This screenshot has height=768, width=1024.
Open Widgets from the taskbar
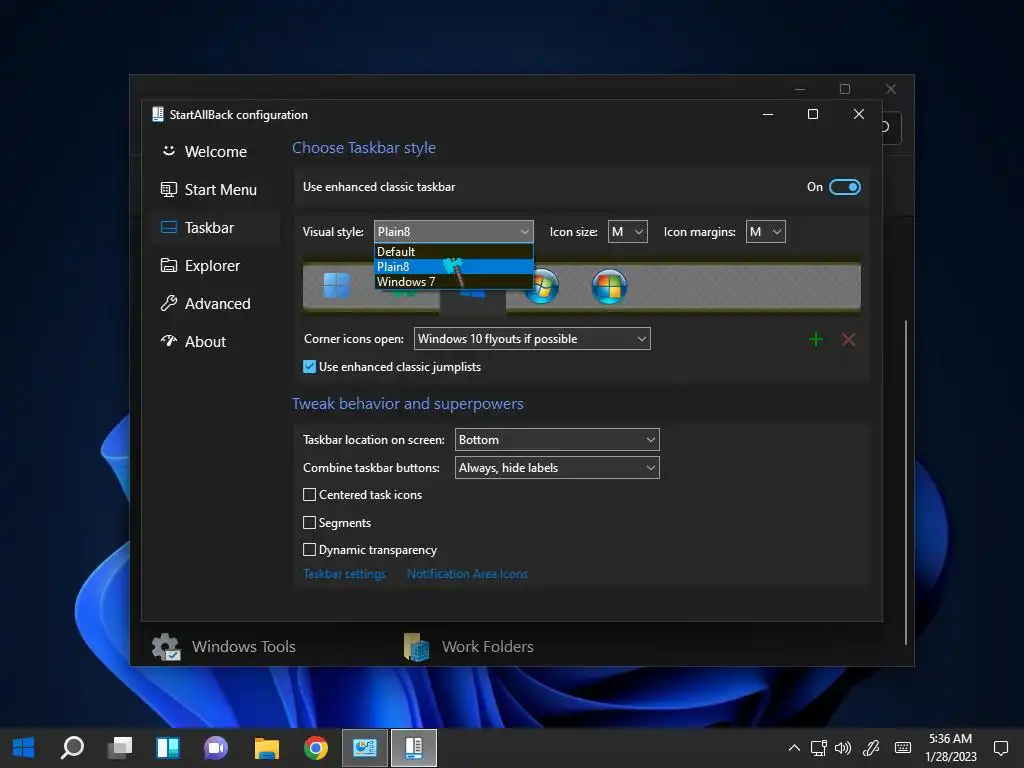(168, 748)
